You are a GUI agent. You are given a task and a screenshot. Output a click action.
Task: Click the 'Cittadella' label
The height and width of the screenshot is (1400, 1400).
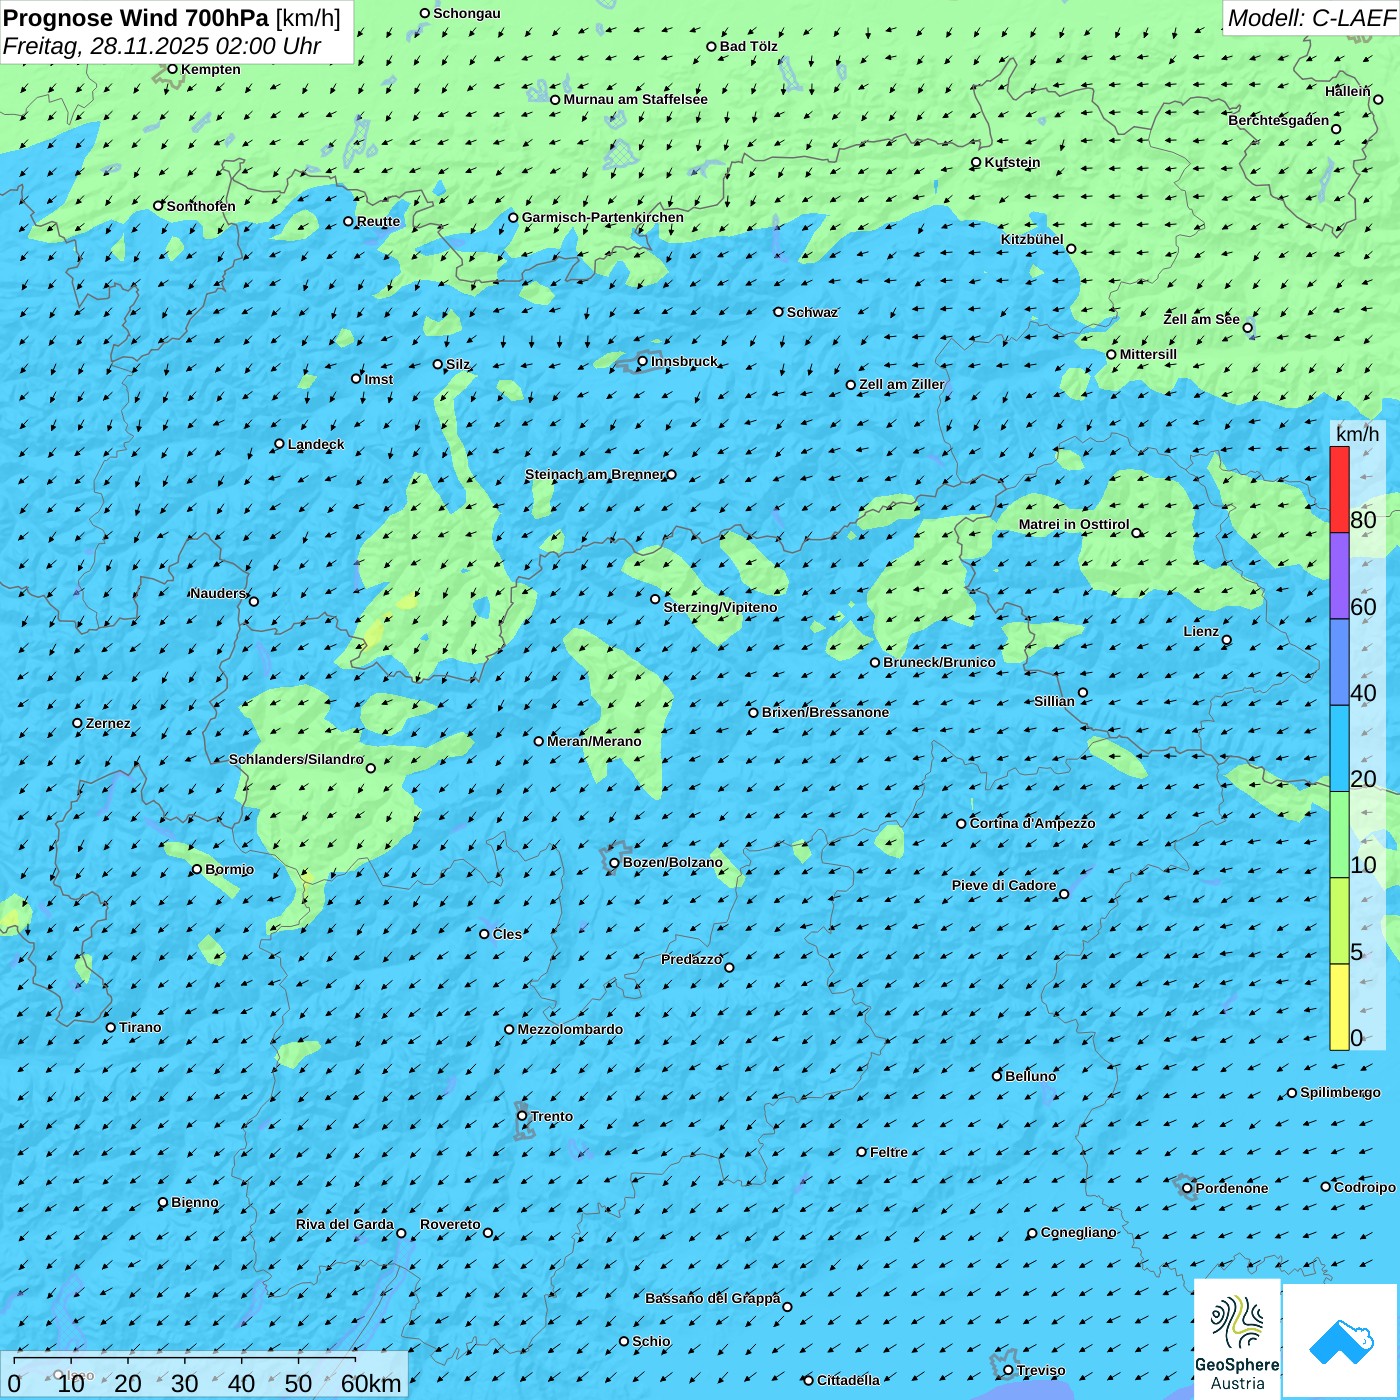pyautogui.click(x=848, y=1380)
